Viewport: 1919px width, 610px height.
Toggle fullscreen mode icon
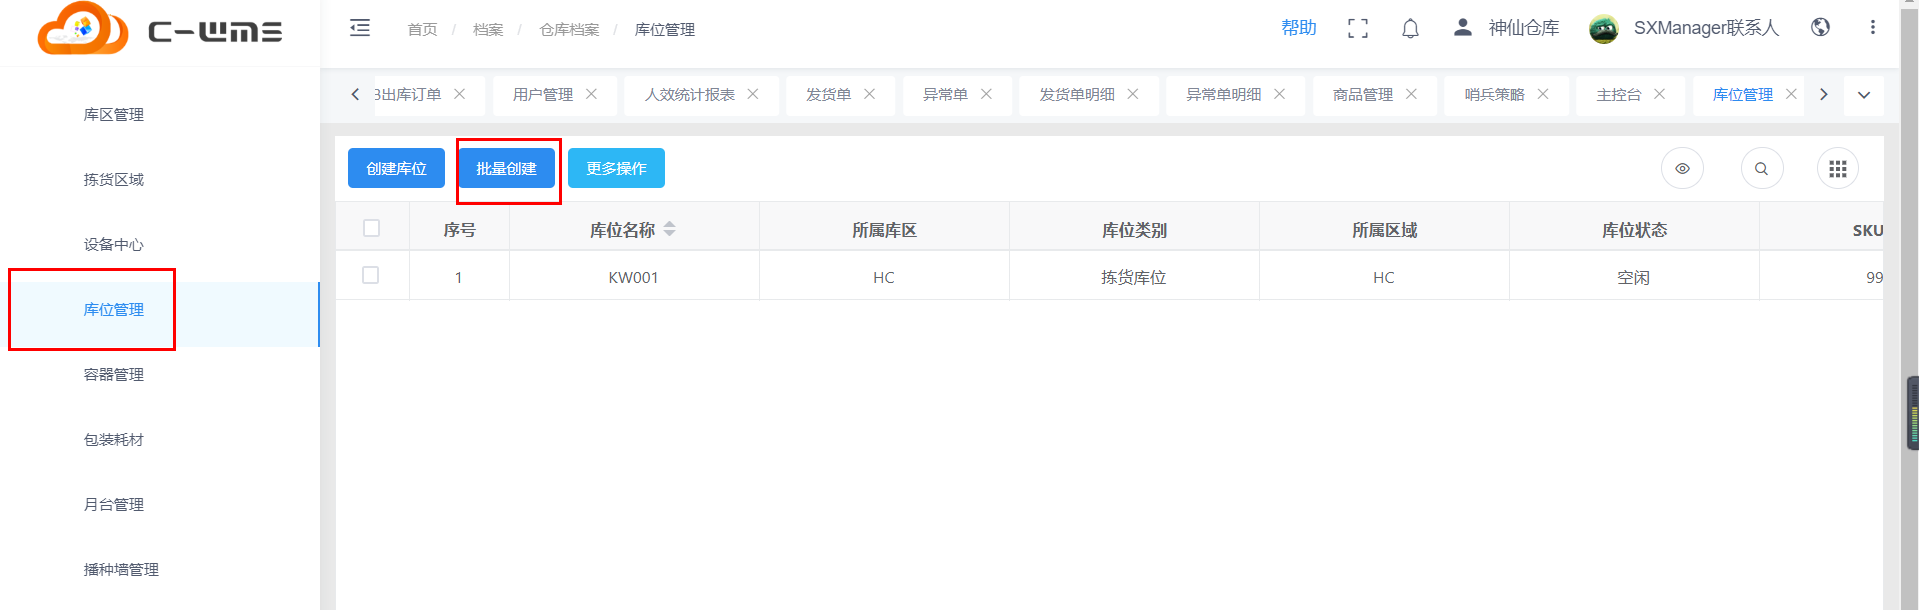click(x=1357, y=29)
